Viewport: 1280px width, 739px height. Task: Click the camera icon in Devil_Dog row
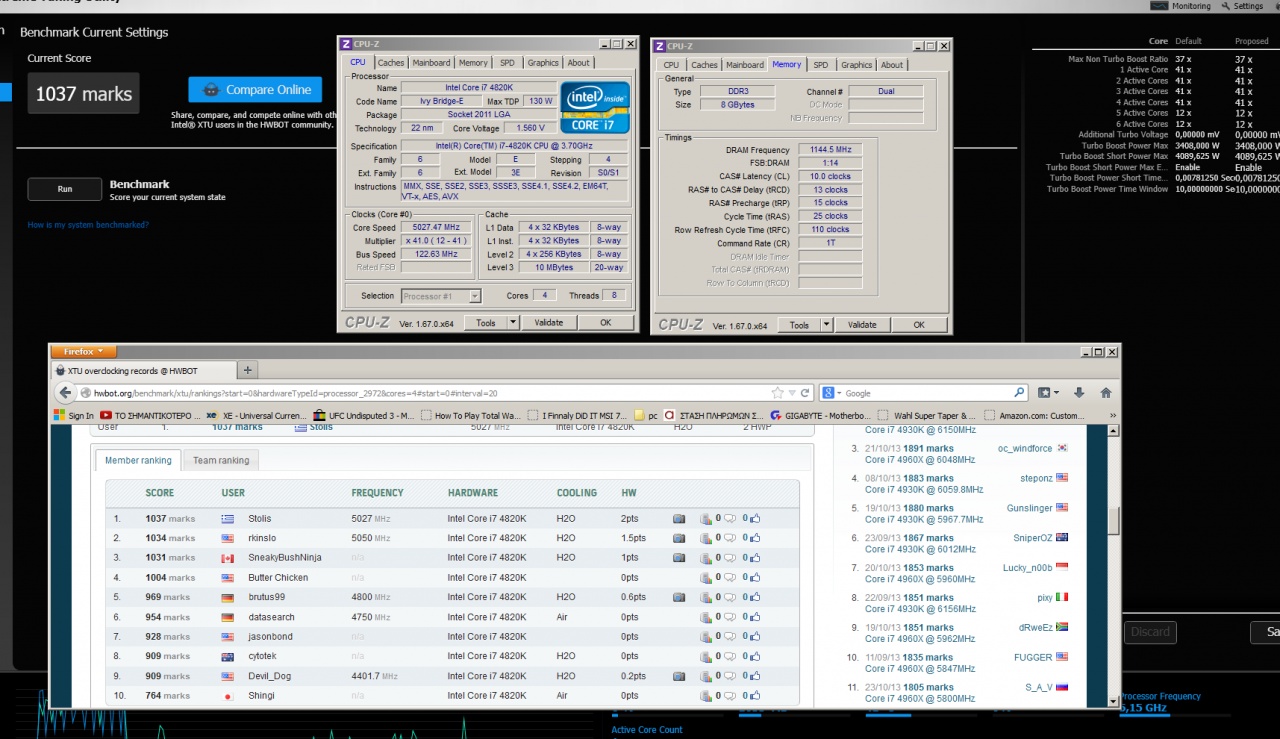[679, 676]
